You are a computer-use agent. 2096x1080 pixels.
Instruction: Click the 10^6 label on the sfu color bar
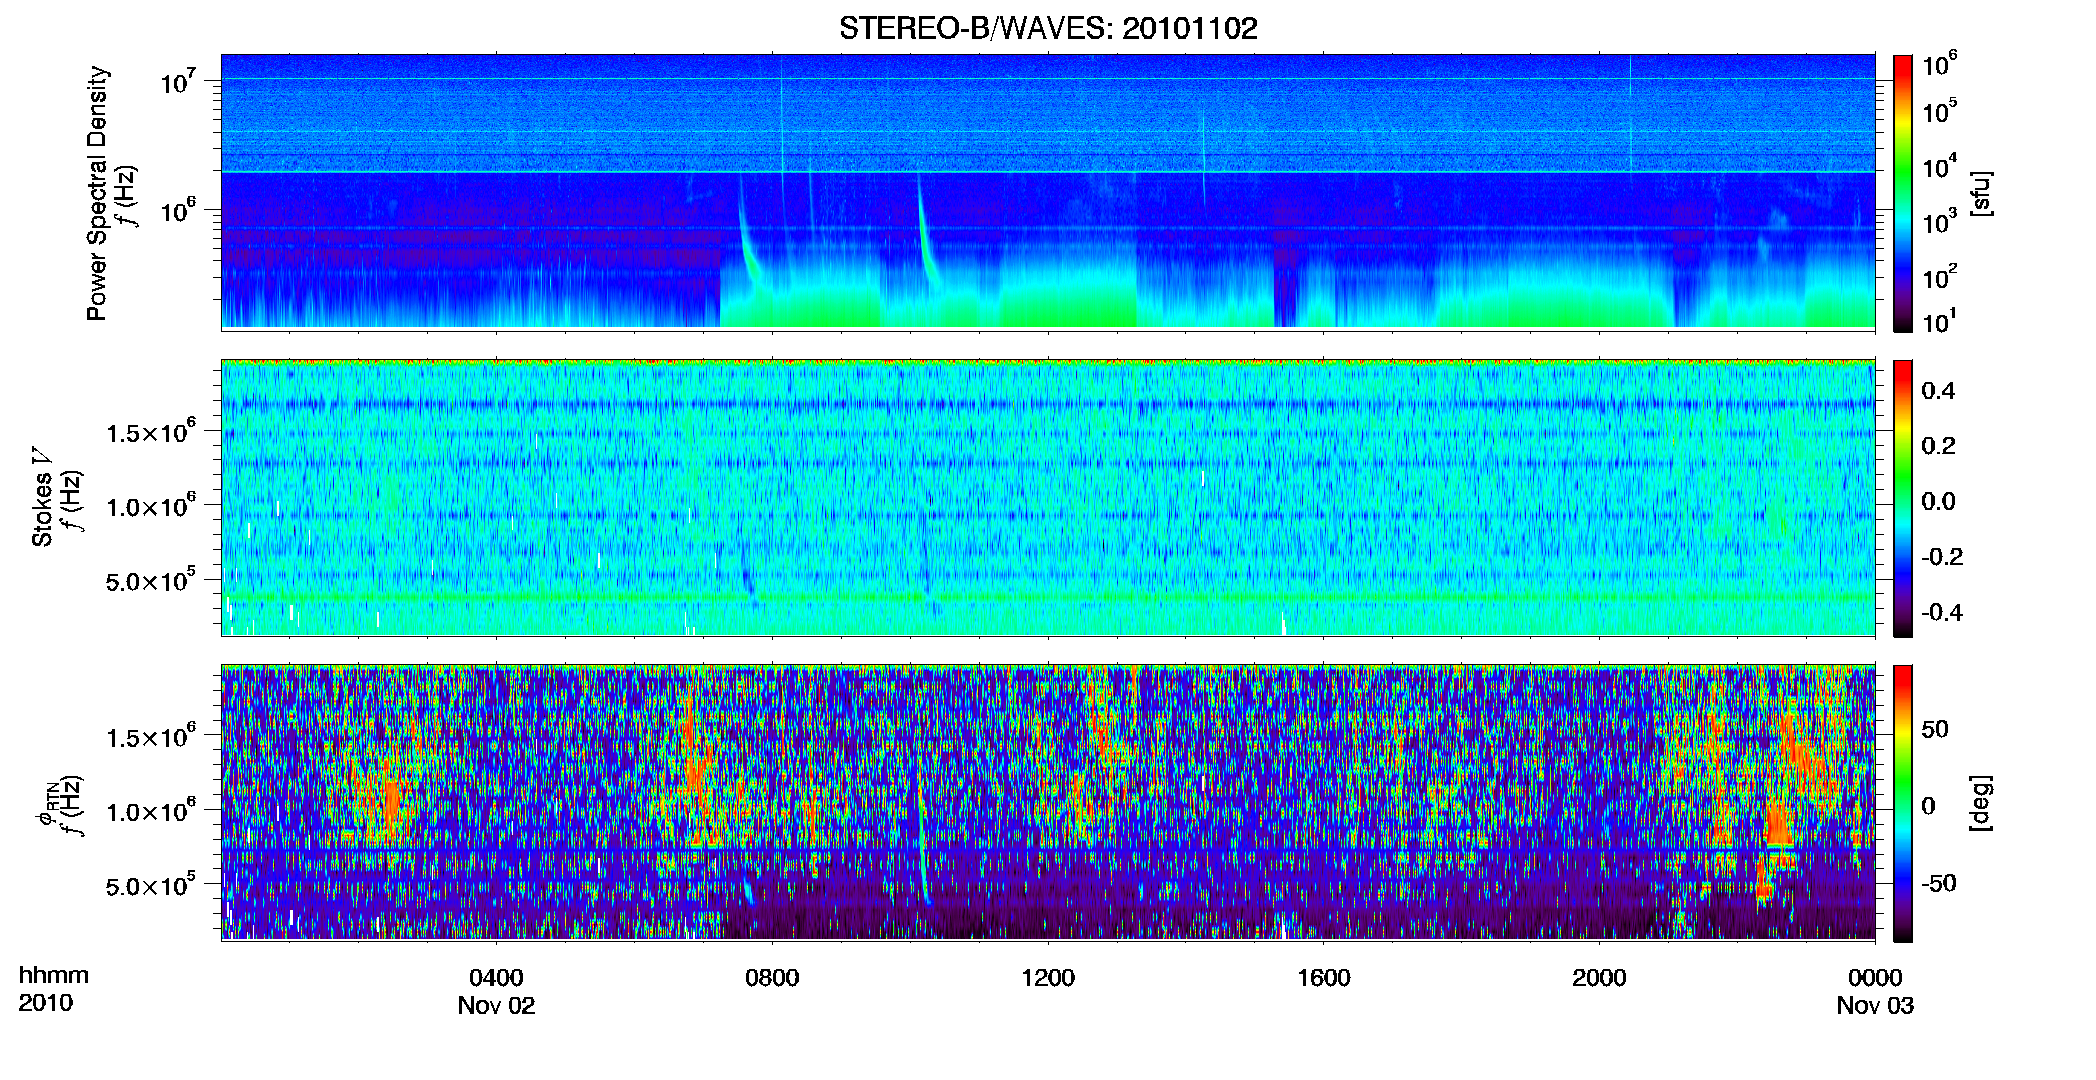coord(1940,64)
